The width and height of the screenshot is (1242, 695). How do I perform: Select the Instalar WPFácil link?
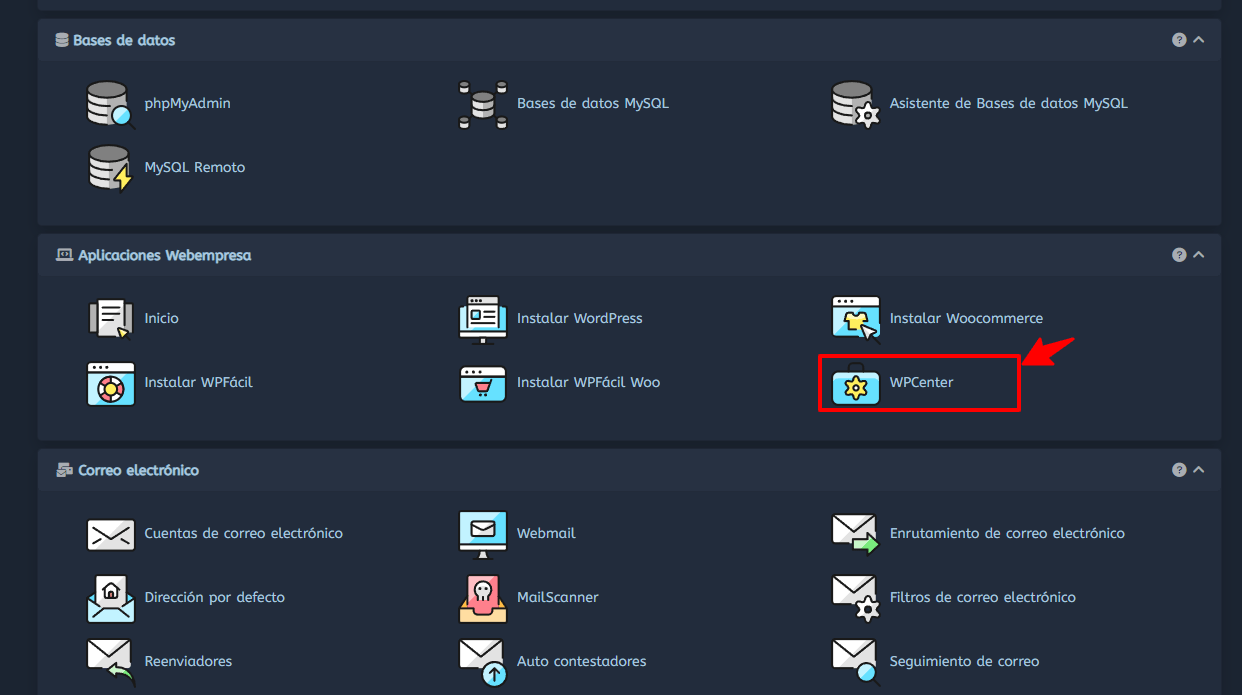coord(199,383)
